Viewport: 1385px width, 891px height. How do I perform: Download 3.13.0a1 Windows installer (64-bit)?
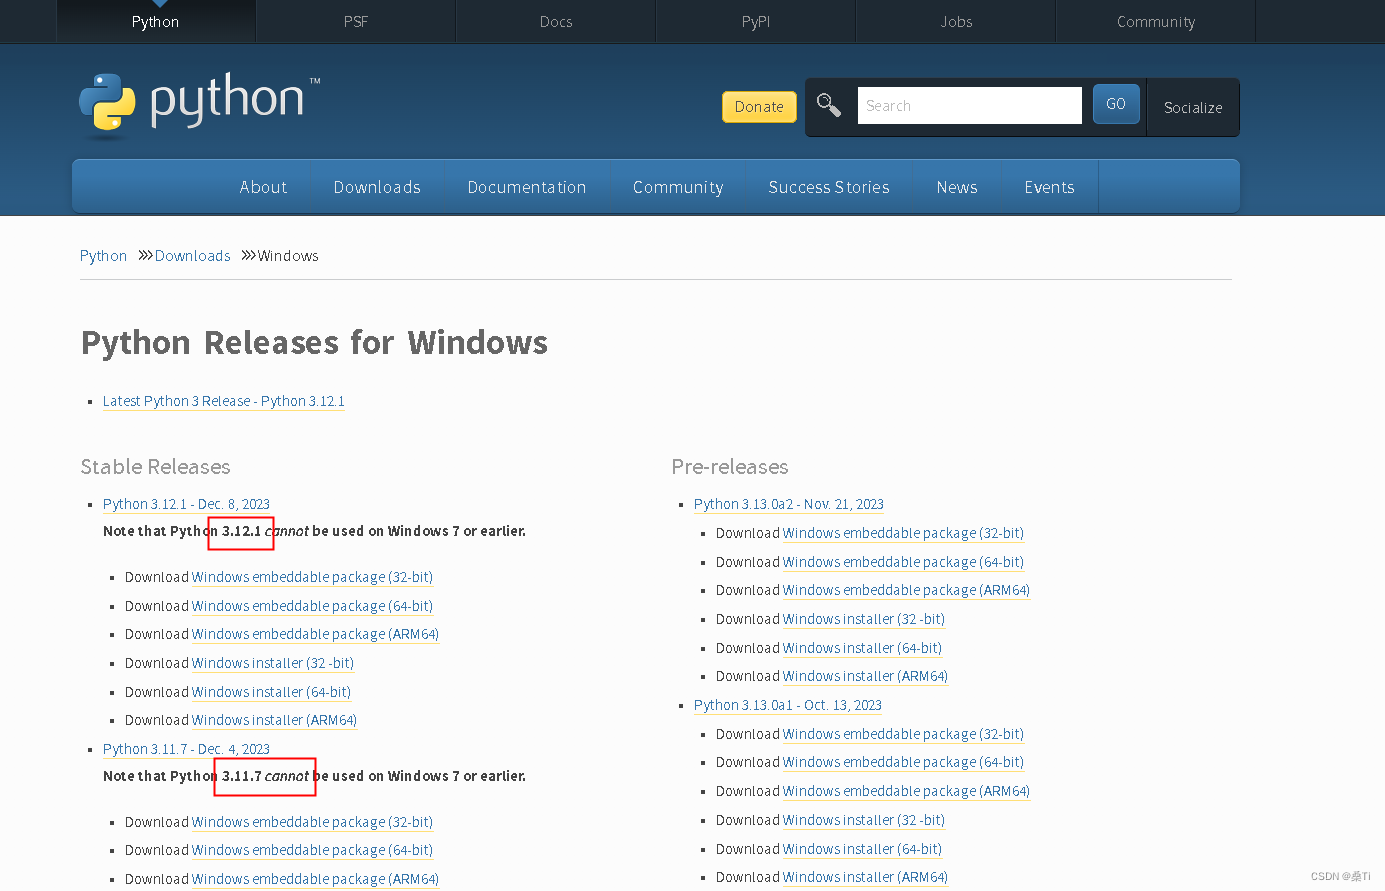pyautogui.click(x=862, y=849)
